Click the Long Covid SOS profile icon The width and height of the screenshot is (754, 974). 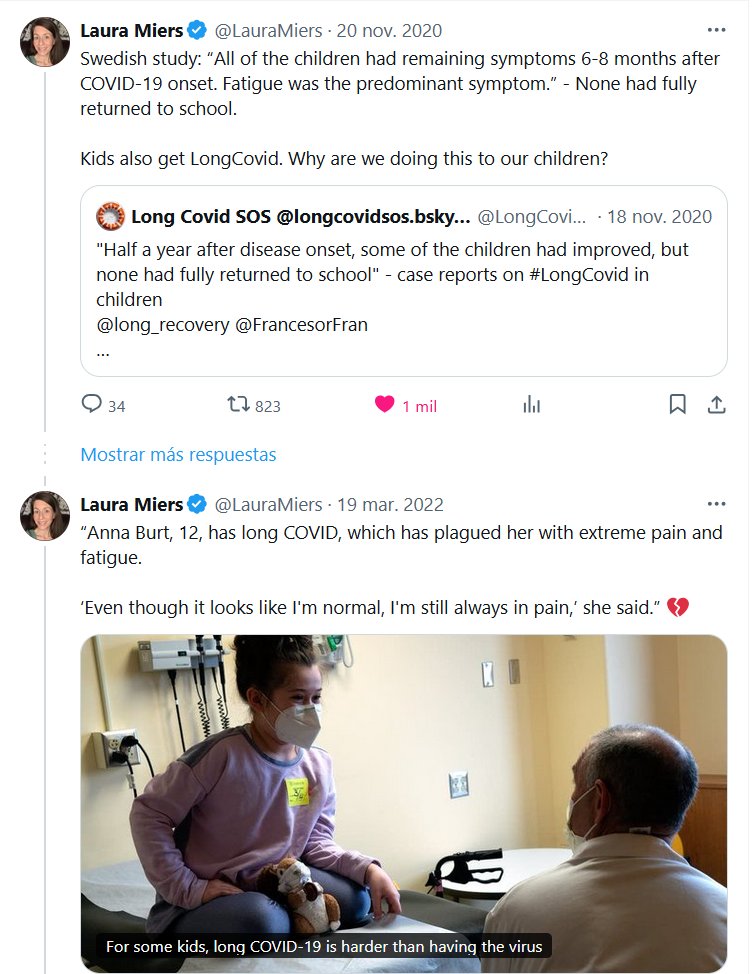point(109,216)
